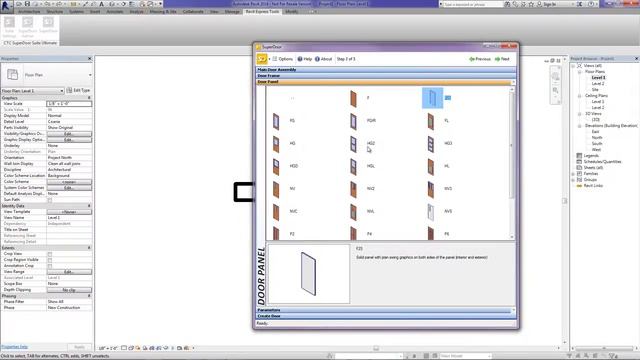Pick the P4 door panel icon
The height and width of the screenshot is (360, 640).
coord(353,233)
